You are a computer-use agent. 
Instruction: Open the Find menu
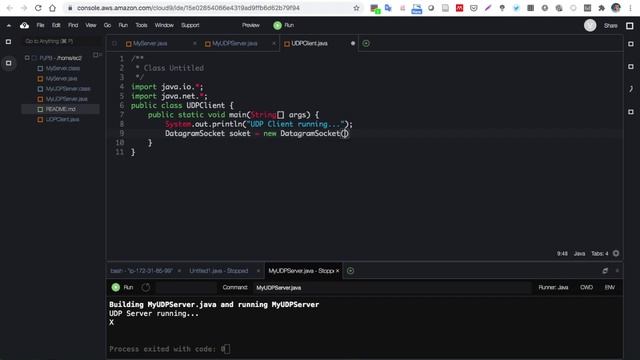(73, 25)
